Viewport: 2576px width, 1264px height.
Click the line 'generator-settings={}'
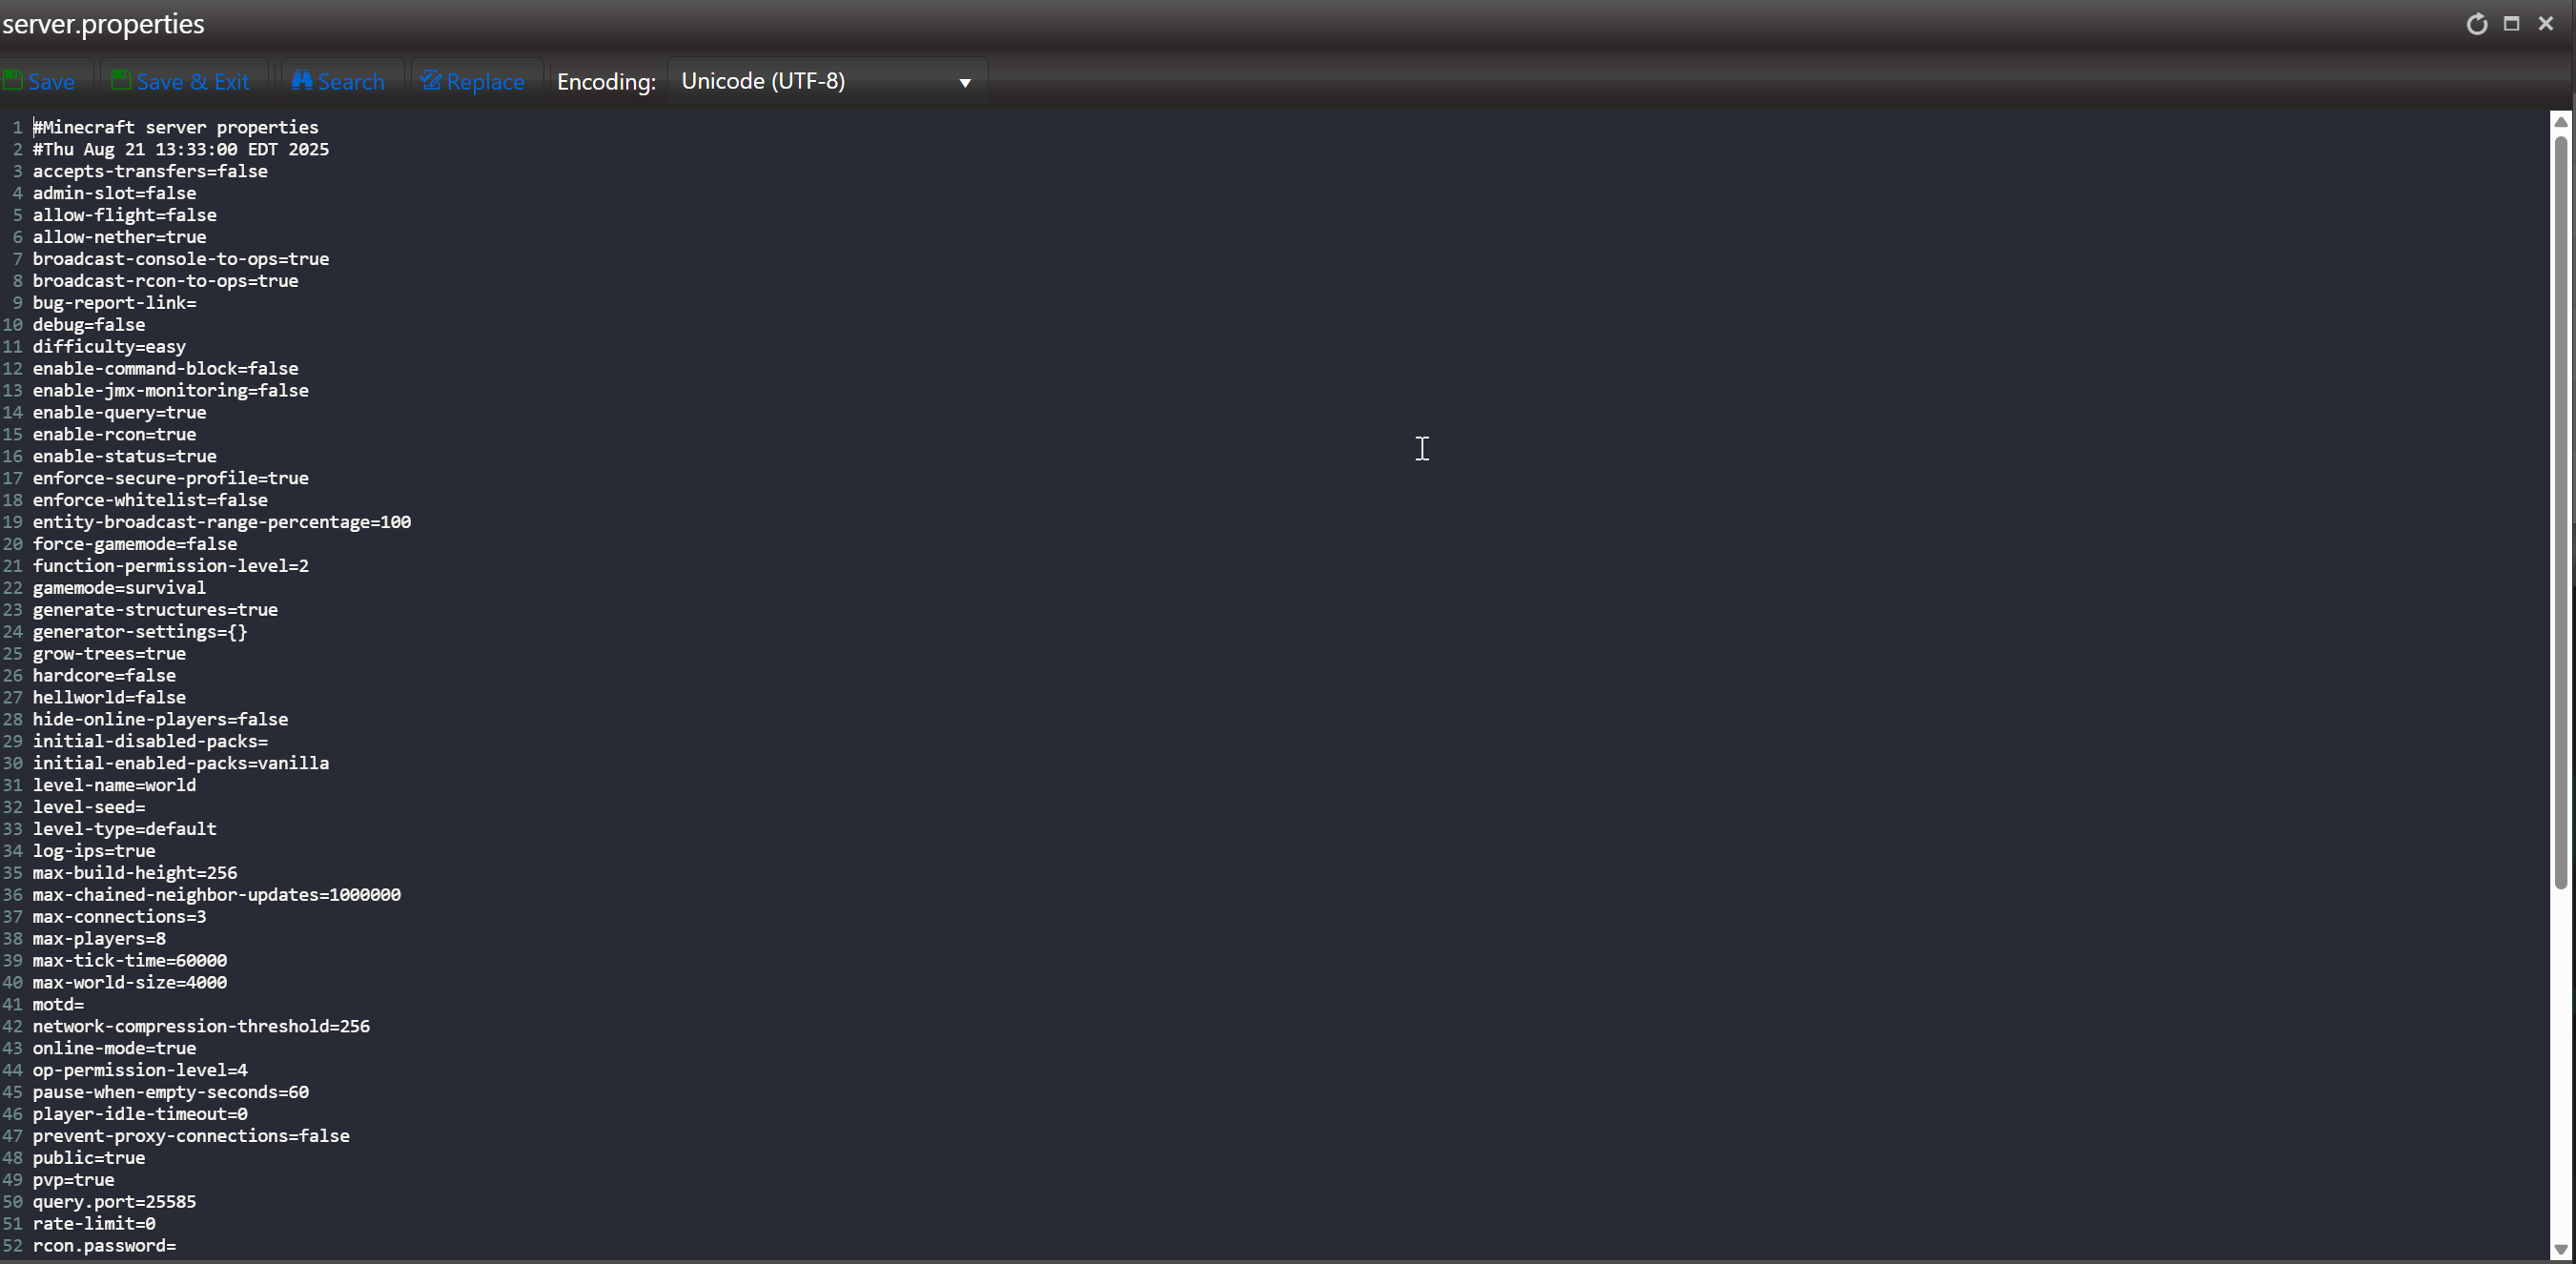[x=140, y=632]
